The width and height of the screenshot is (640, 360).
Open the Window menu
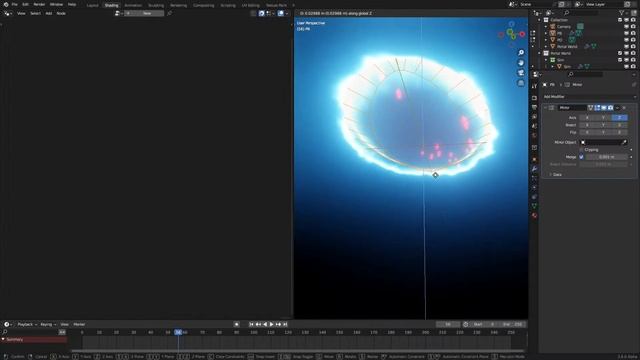[x=56, y=4]
